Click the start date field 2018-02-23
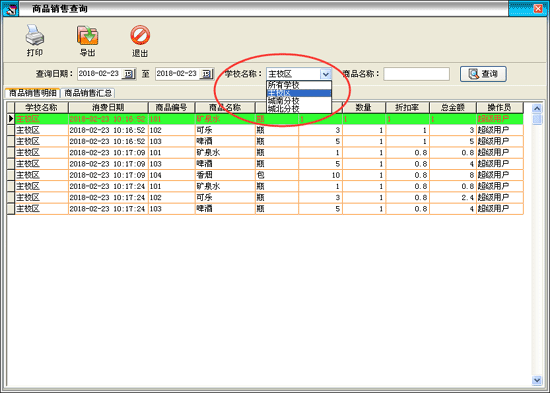The image size is (550, 393). pyautogui.click(x=99, y=74)
